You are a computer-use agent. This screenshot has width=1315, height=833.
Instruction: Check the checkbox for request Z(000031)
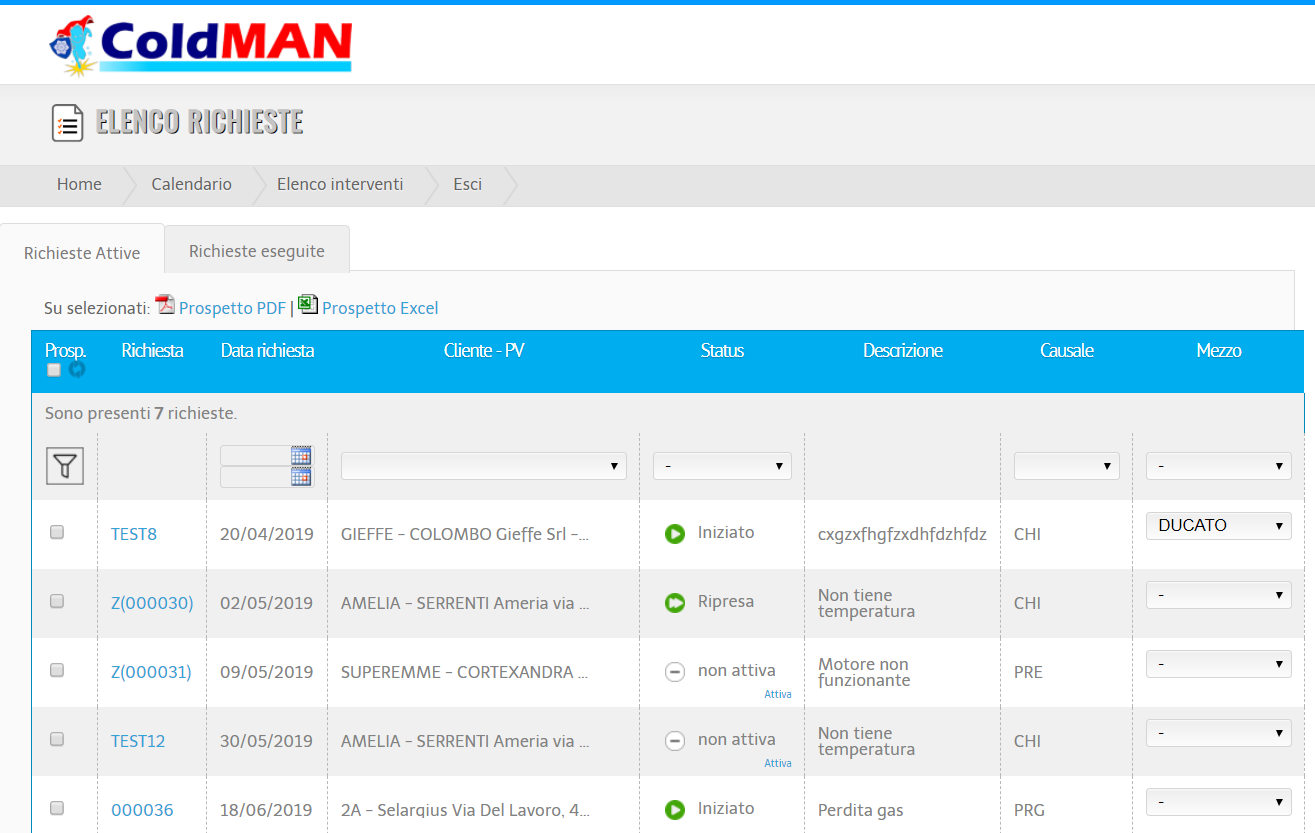click(57, 670)
